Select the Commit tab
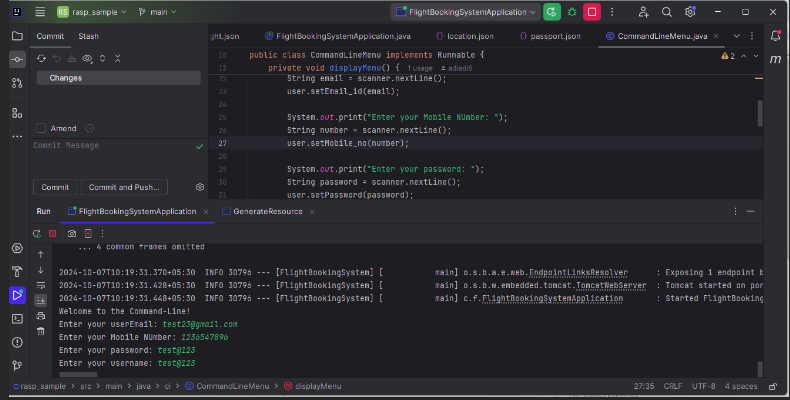The image size is (790, 400). coord(50,36)
